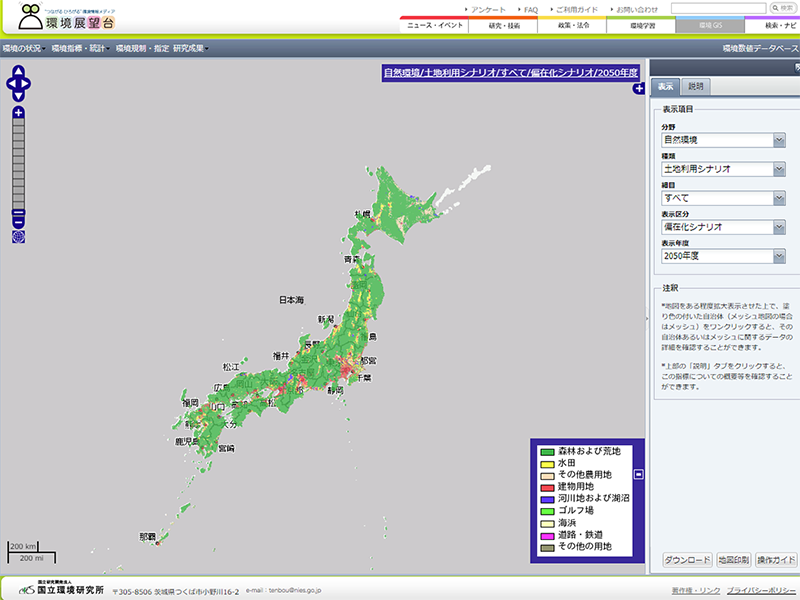Open the 種類 dropdown showing 土地利用シナリオ

click(x=723, y=169)
